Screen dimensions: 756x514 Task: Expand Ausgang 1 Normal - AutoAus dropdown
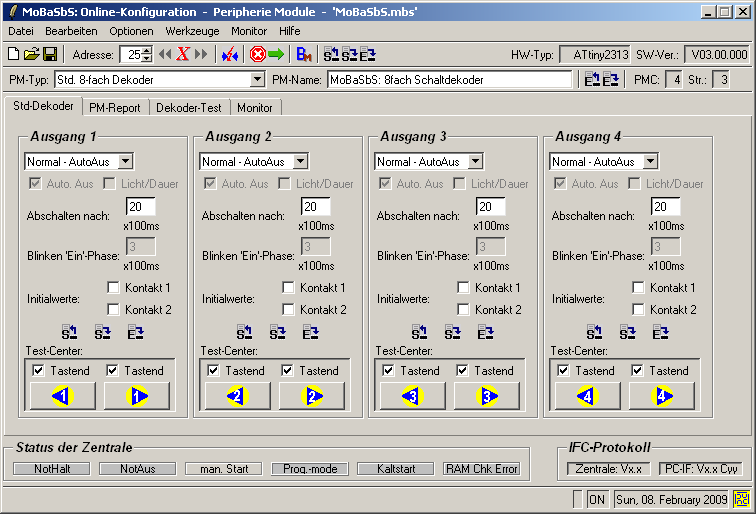click(126, 162)
